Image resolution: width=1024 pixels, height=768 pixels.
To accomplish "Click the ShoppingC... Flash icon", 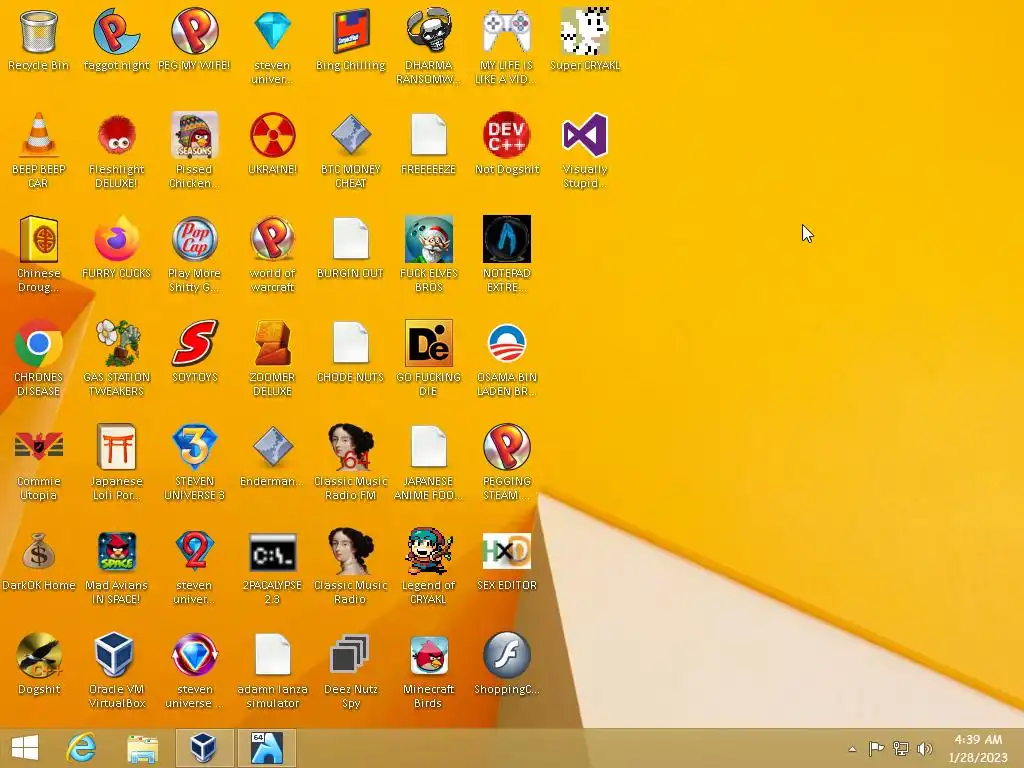I will [507, 654].
